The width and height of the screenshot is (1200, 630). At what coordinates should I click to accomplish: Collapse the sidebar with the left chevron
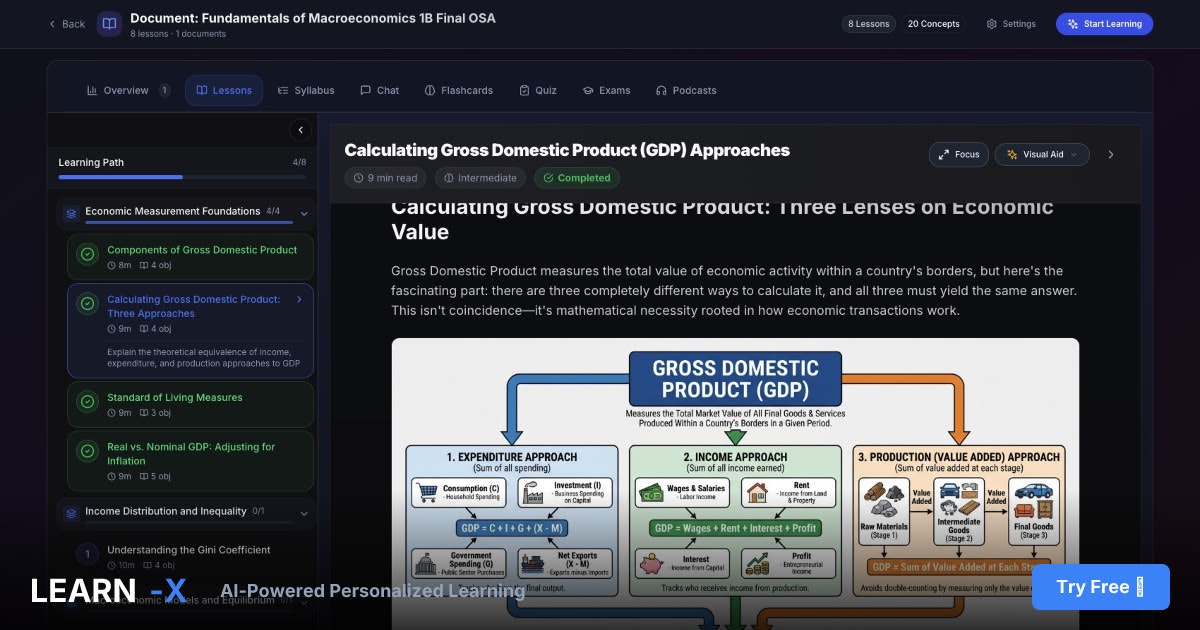pyautogui.click(x=300, y=129)
